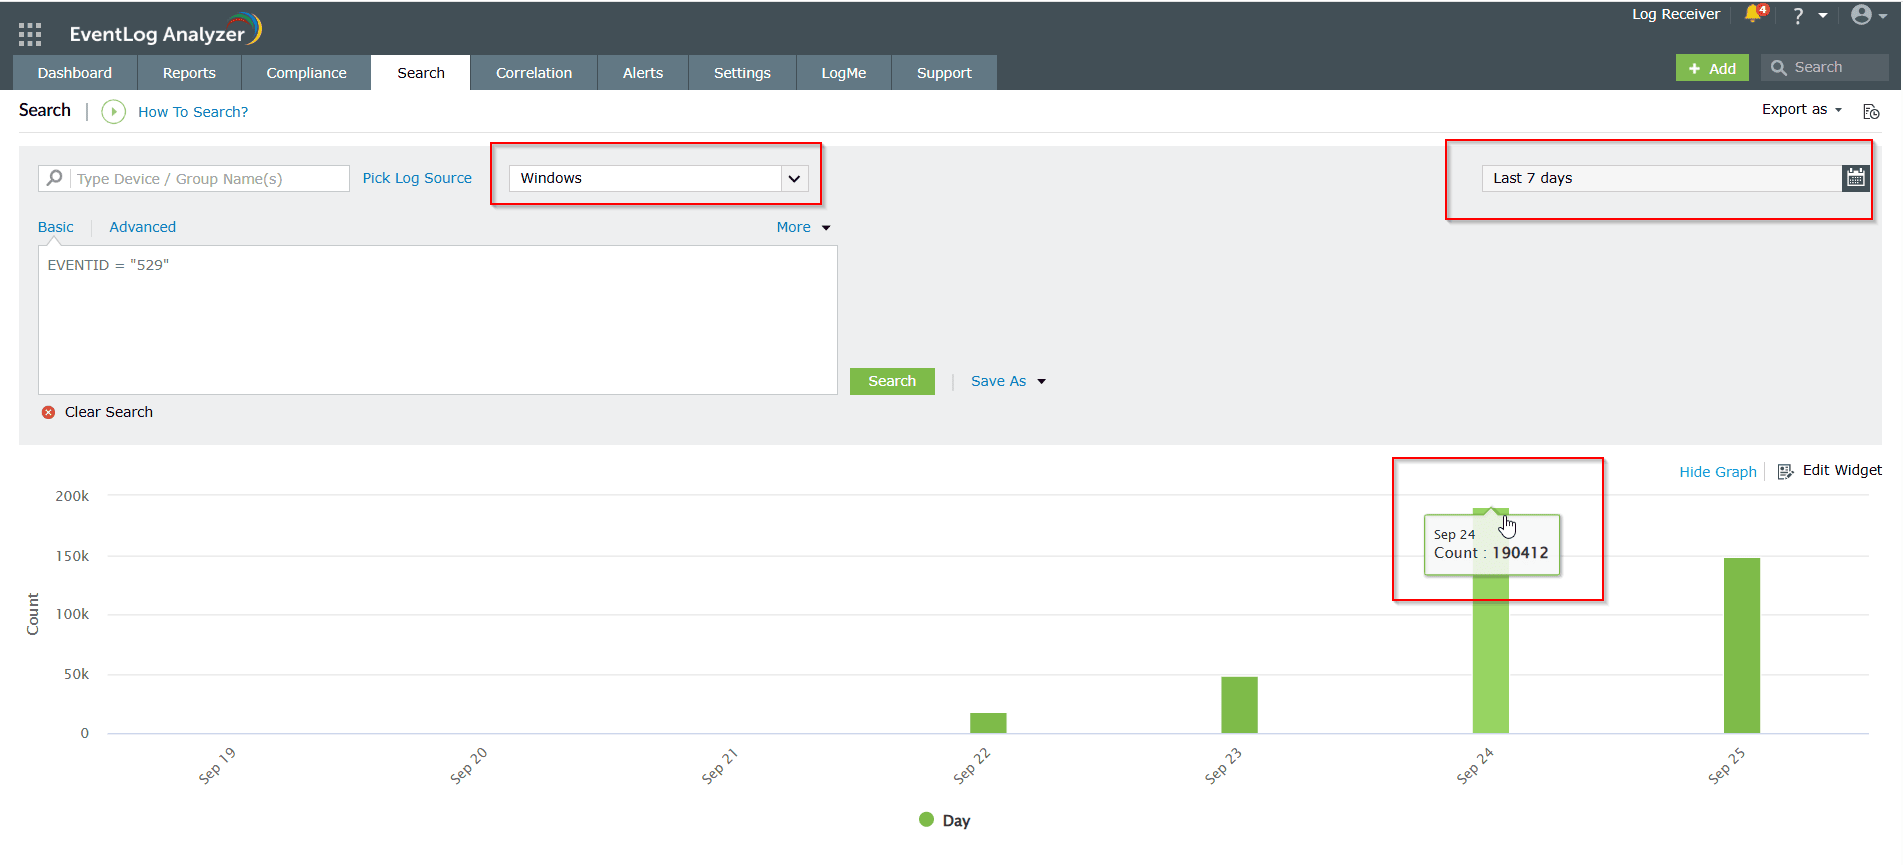Click the green Search button
The image size is (1903, 865).
coord(892,381)
